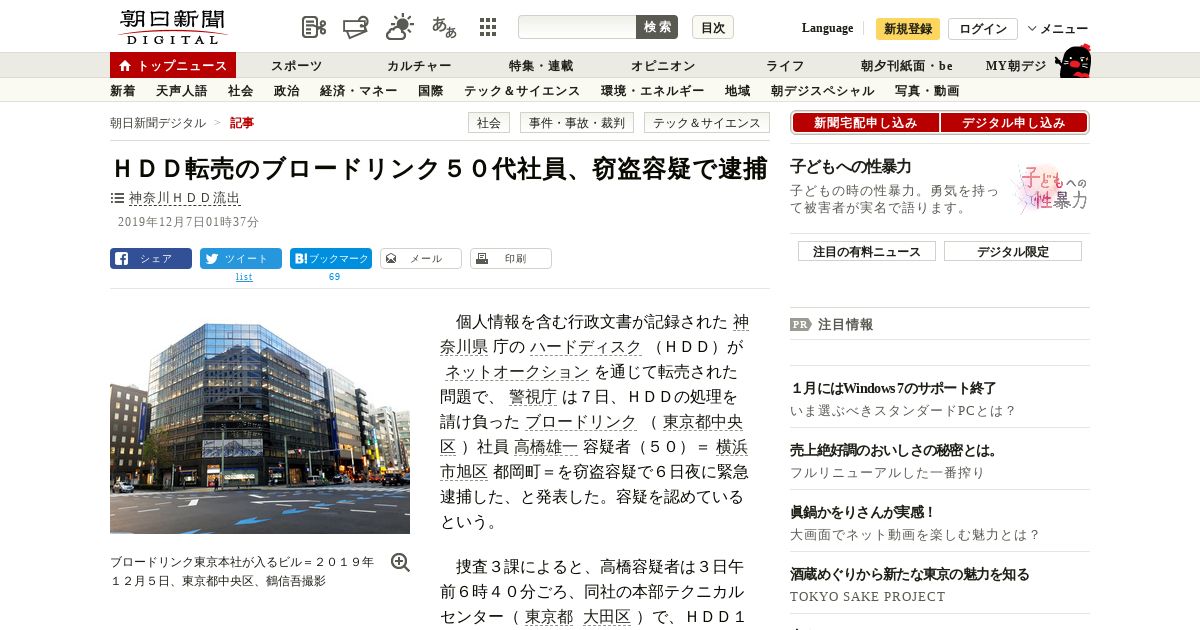Click the magnifier to enlarge photo
Screen dimensions: 1200x630
(x=400, y=562)
